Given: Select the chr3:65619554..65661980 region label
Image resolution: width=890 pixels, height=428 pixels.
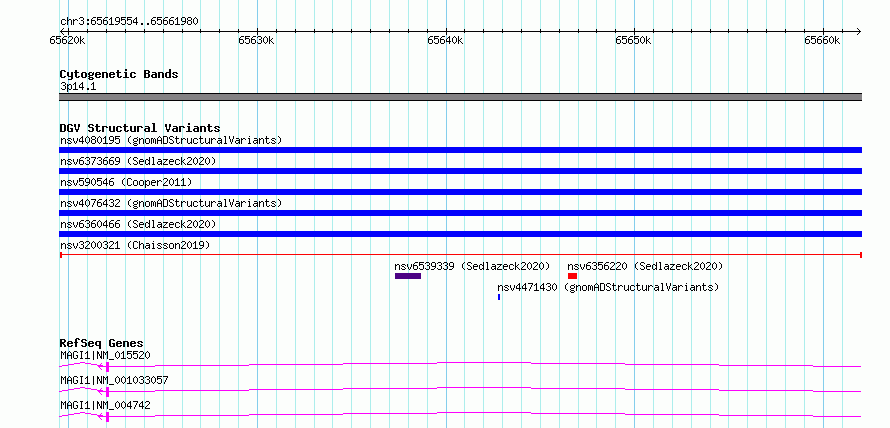Looking at the screenshot, I should [x=129, y=21].
